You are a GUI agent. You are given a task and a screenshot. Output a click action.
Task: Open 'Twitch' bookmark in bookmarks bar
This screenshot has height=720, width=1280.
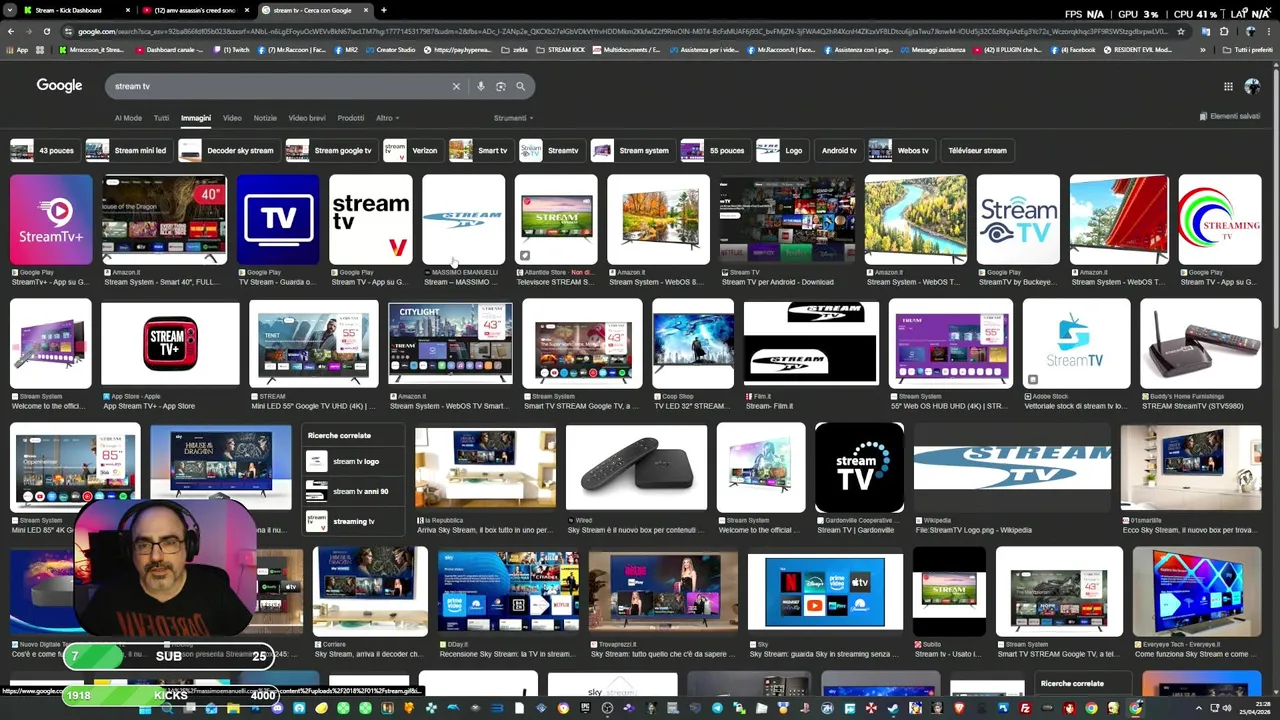(232, 49)
